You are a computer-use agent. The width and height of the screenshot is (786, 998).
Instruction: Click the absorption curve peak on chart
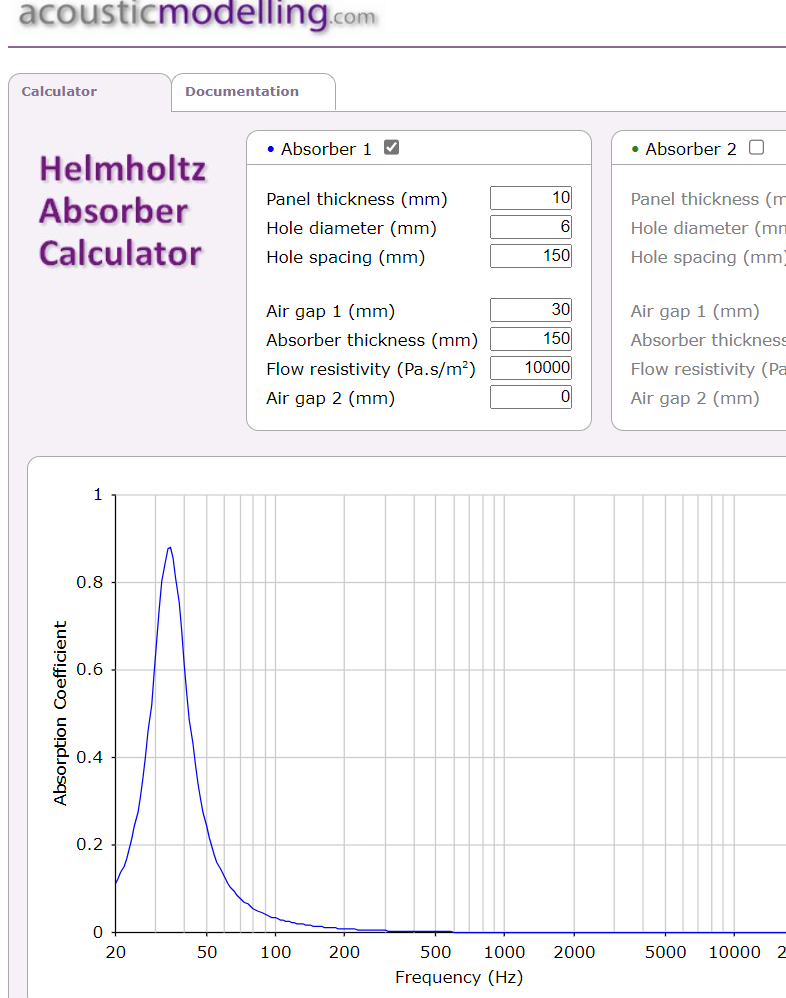pyautogui.click(x=170, y=548)
